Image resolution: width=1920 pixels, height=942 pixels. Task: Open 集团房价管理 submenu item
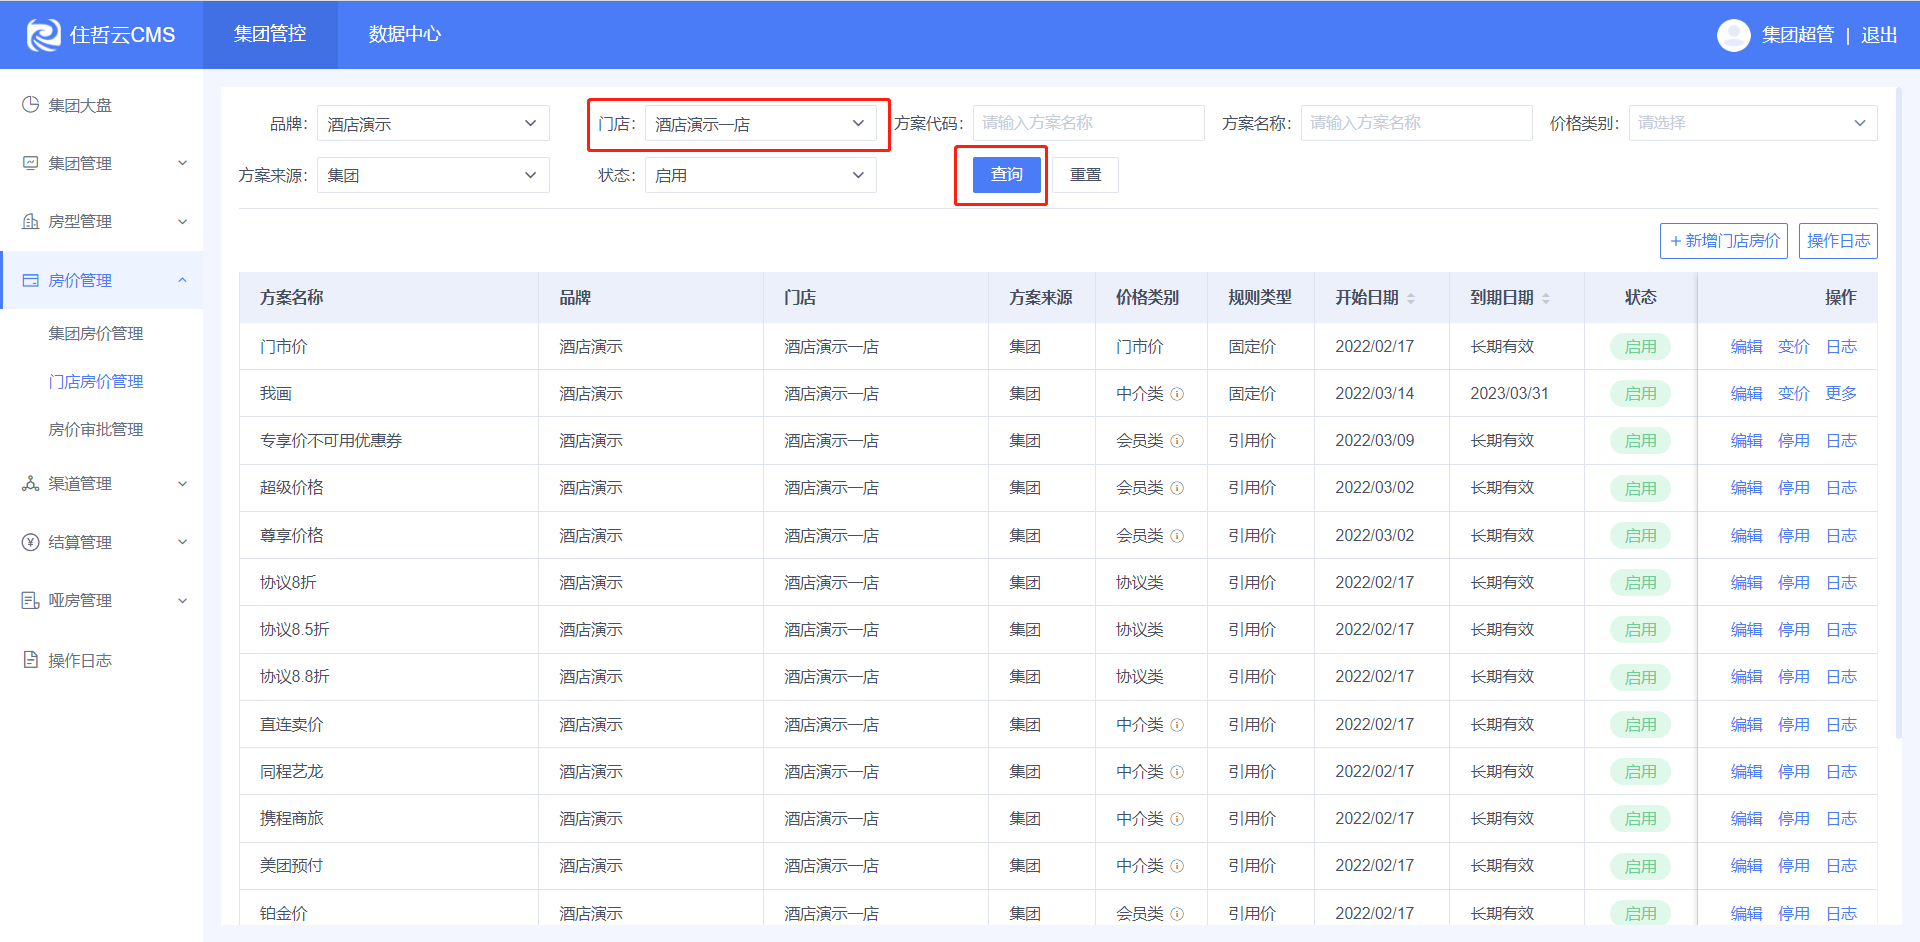[96, 333]
